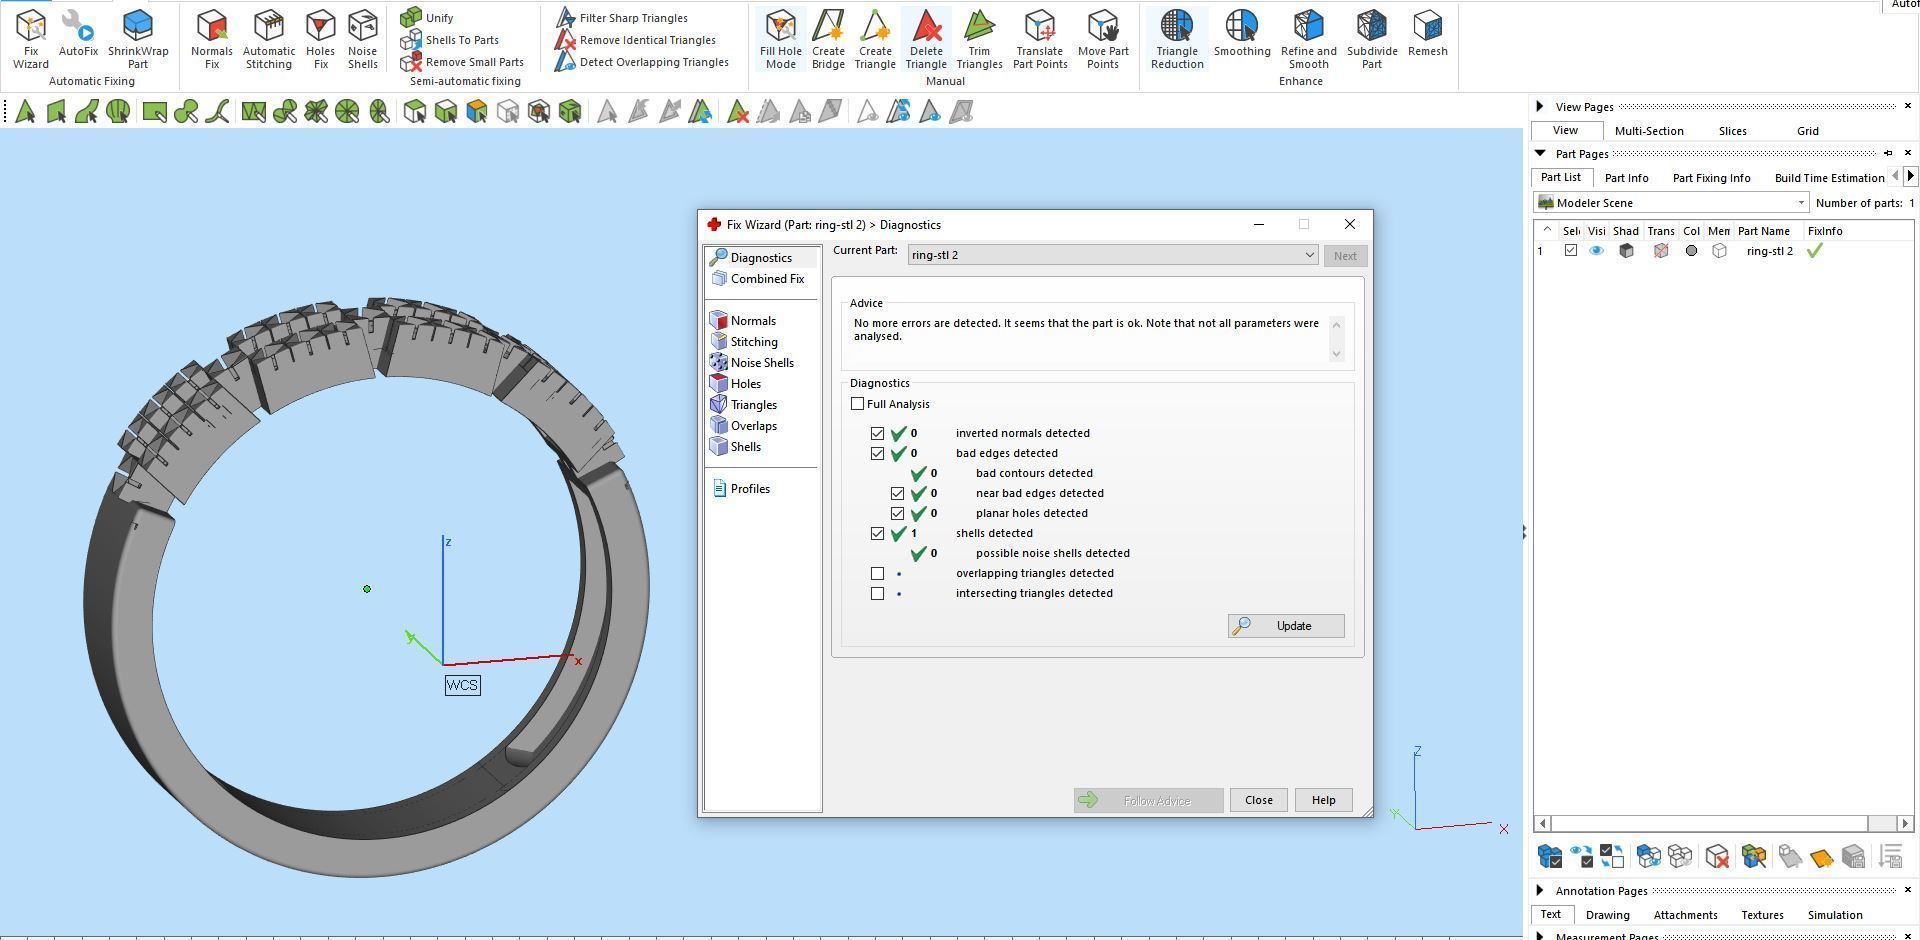Enable the Full Analysis checkbox

point(857,404)
